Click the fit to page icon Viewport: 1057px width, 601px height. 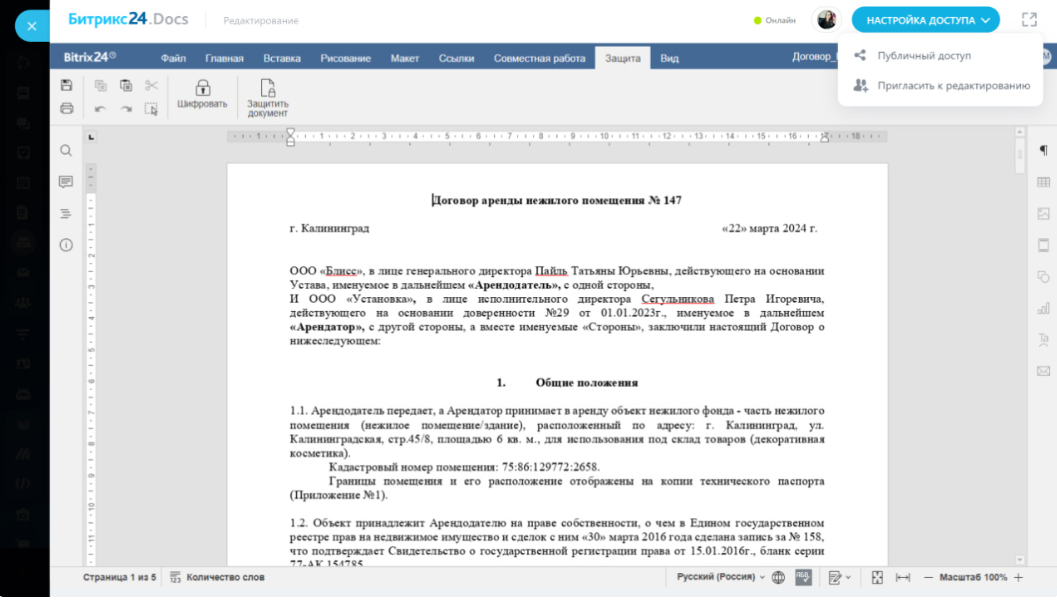pos(877,577)
